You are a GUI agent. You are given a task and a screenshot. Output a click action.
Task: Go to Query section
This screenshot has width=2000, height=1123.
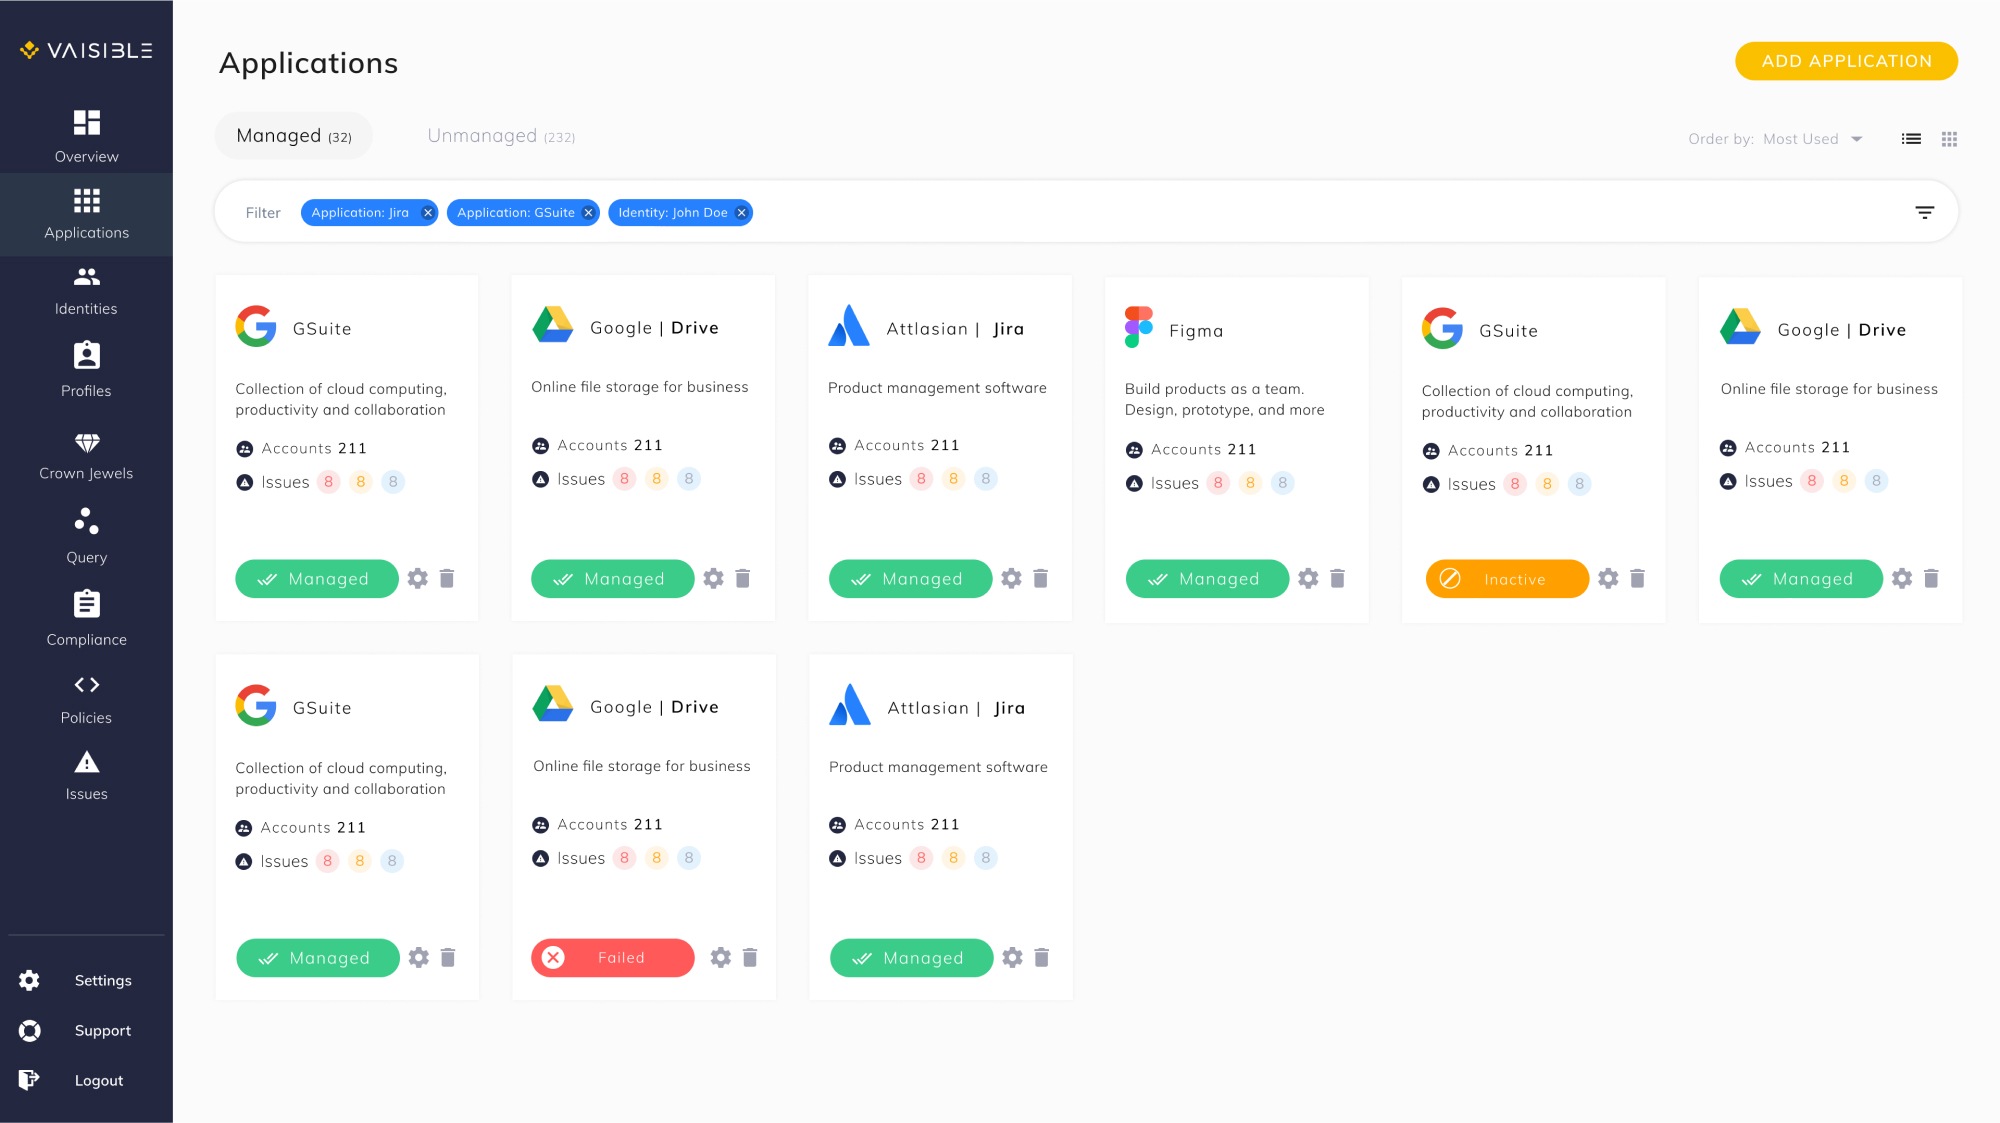[x=86, y=536]
